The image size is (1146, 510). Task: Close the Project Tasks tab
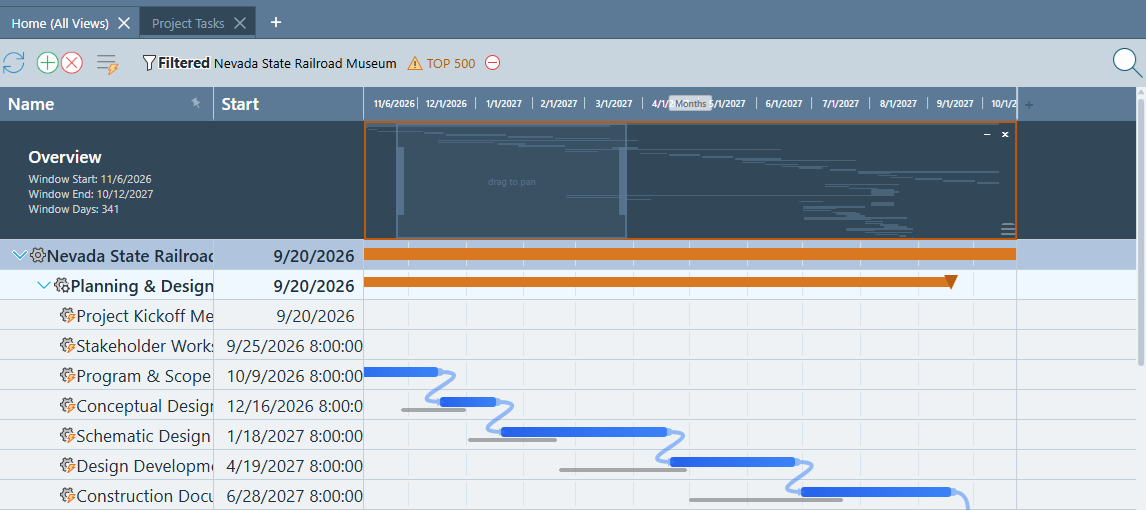tap(240, 23)
